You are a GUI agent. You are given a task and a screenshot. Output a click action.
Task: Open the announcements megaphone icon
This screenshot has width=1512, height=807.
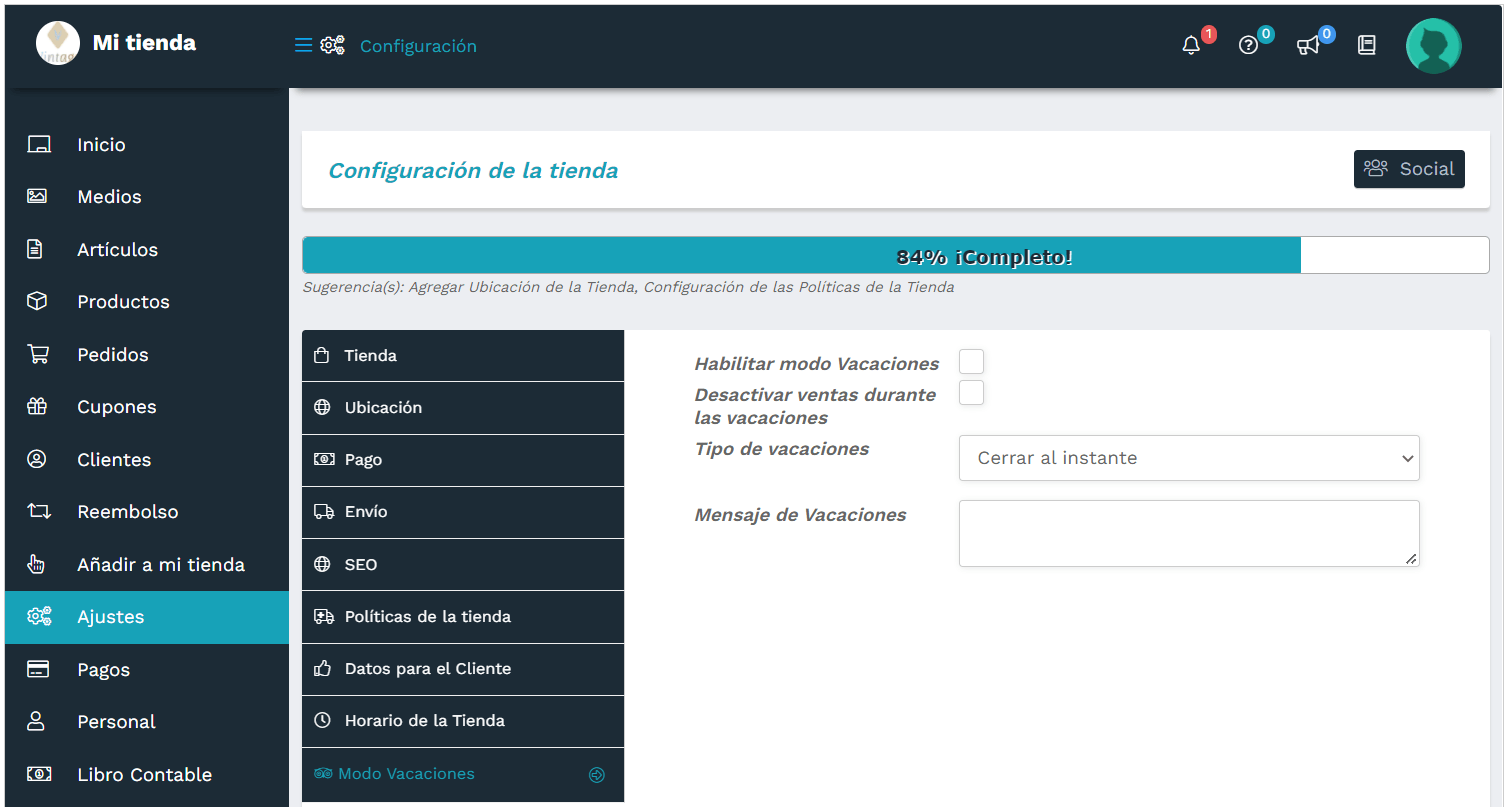tap(1308, 45)
